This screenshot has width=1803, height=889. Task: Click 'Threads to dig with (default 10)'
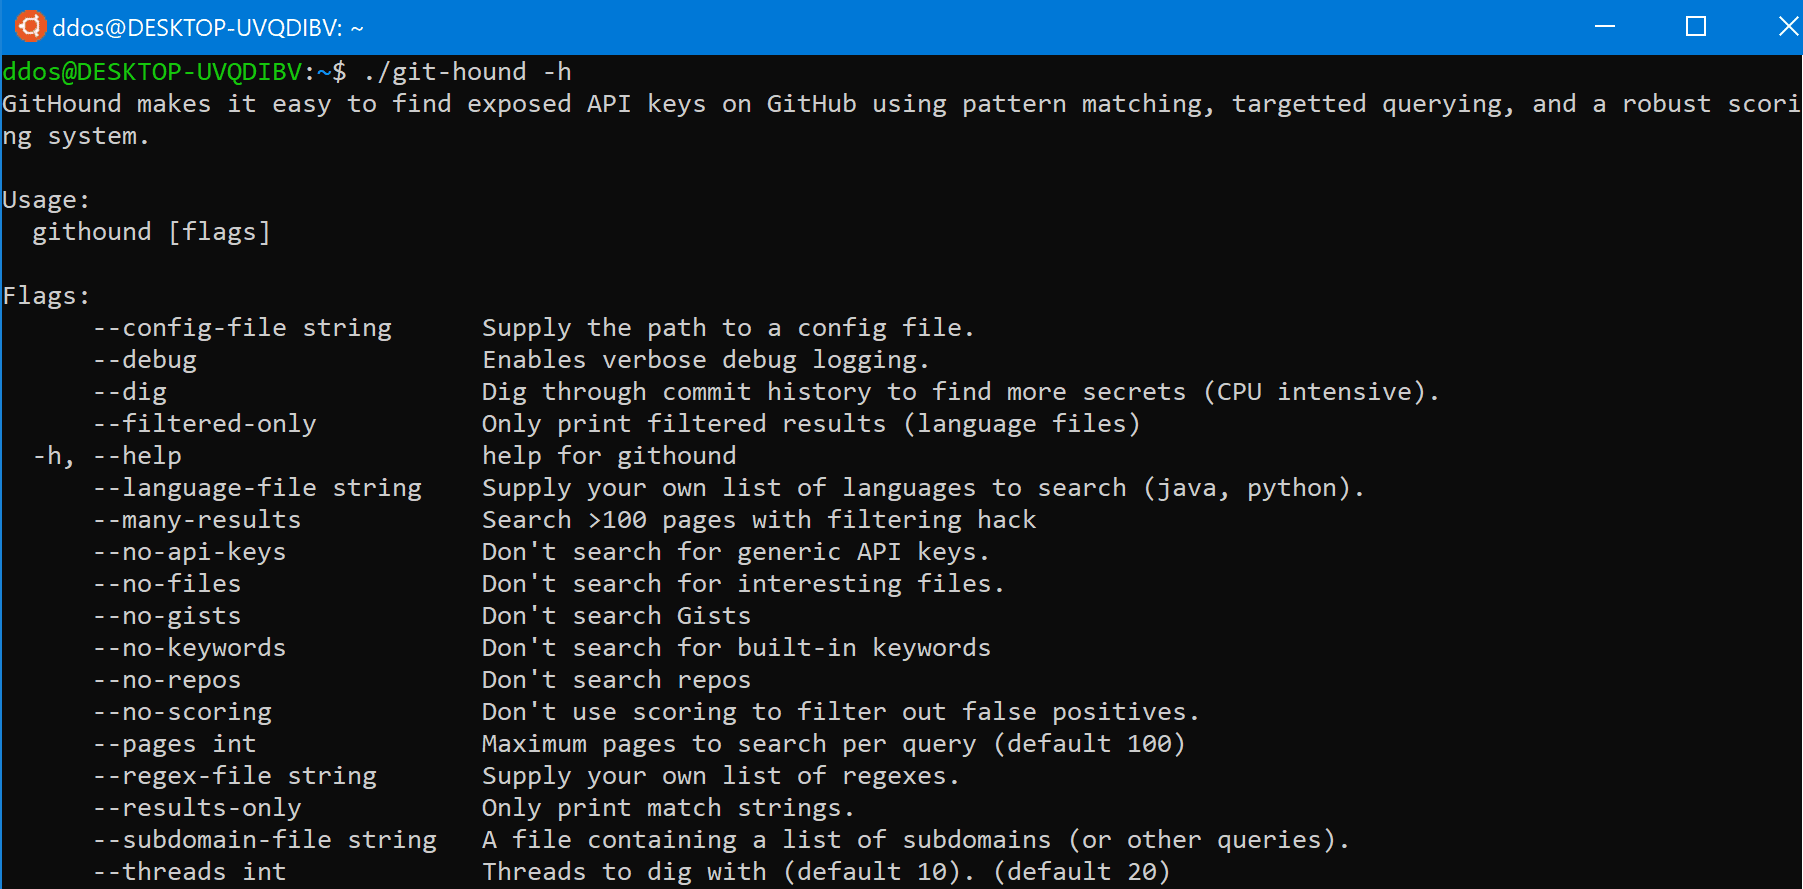coord(826,872)
